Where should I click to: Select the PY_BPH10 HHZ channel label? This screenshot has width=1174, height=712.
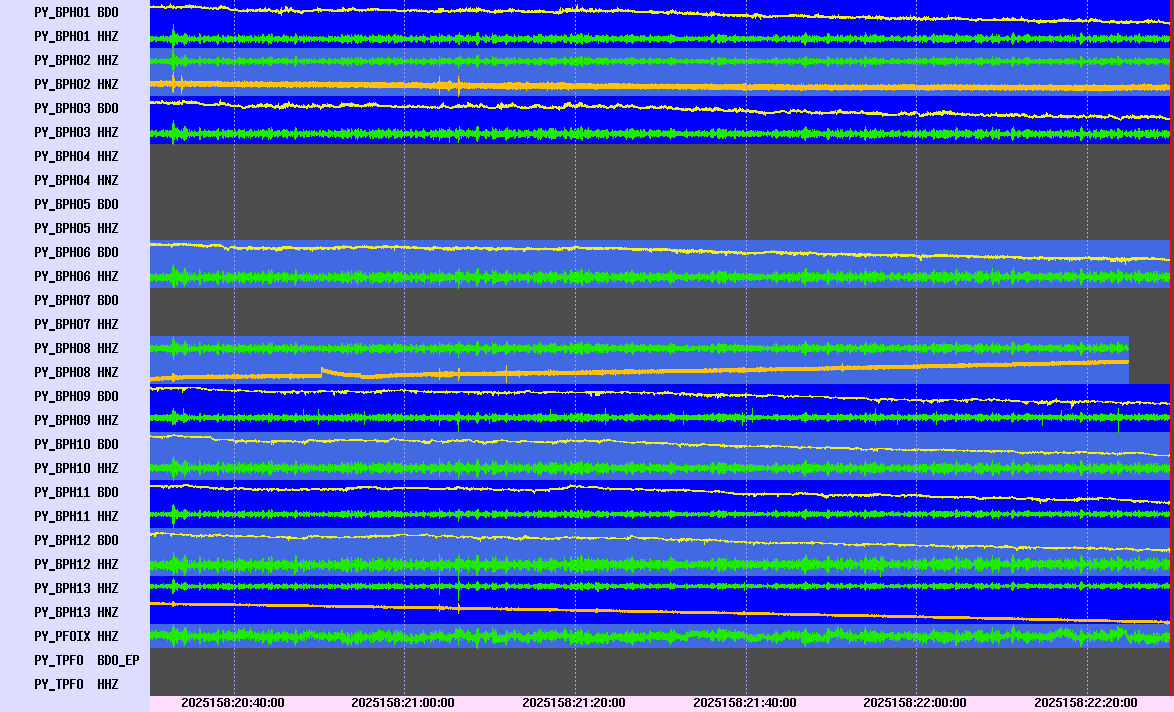coord(76,468)
